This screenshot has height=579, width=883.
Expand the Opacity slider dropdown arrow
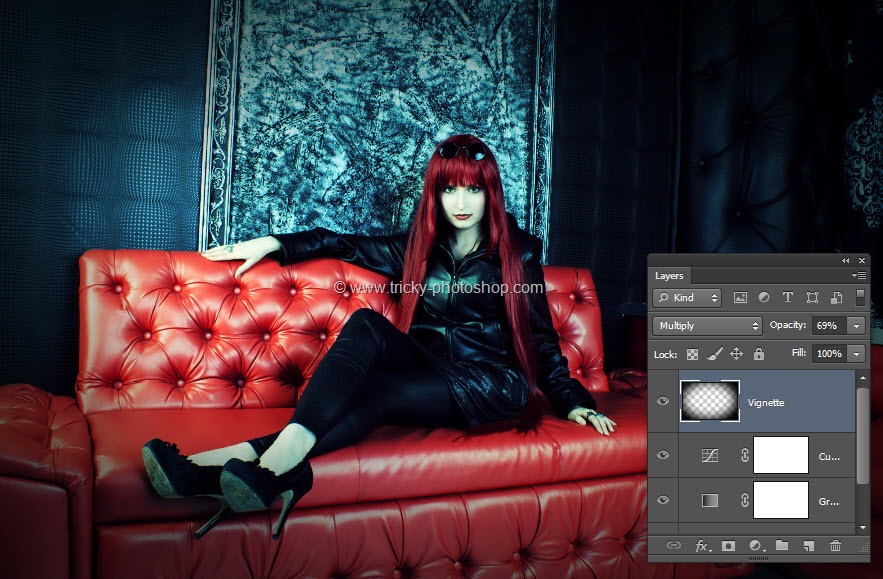coord(856,326)
